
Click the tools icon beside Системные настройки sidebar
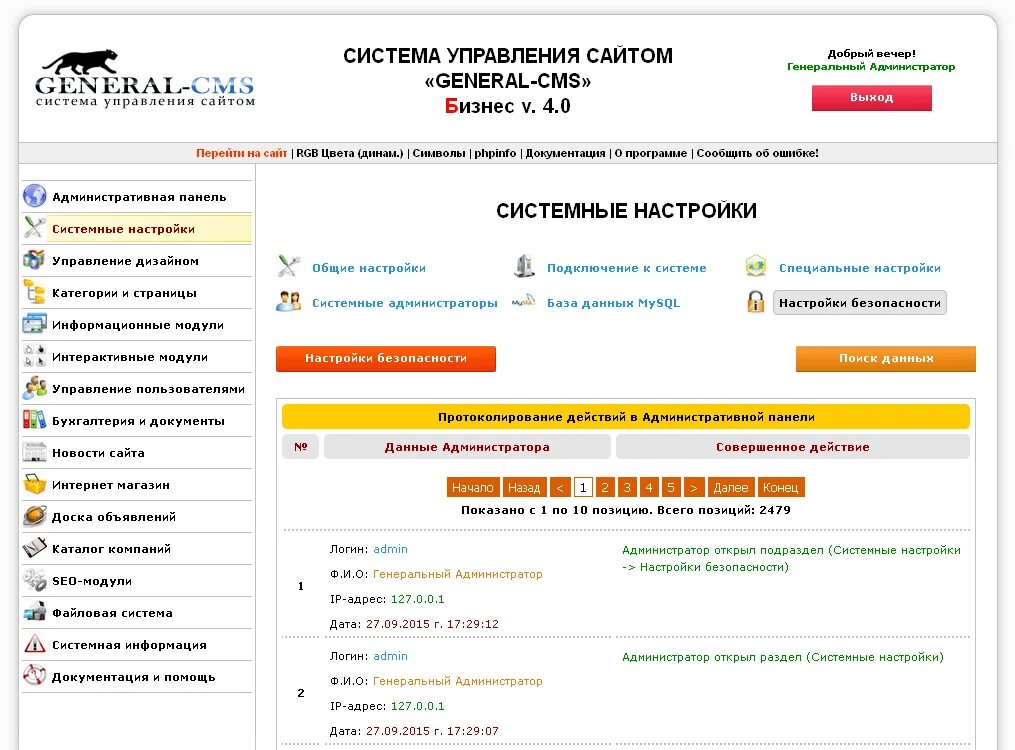(x=34, y=228)
